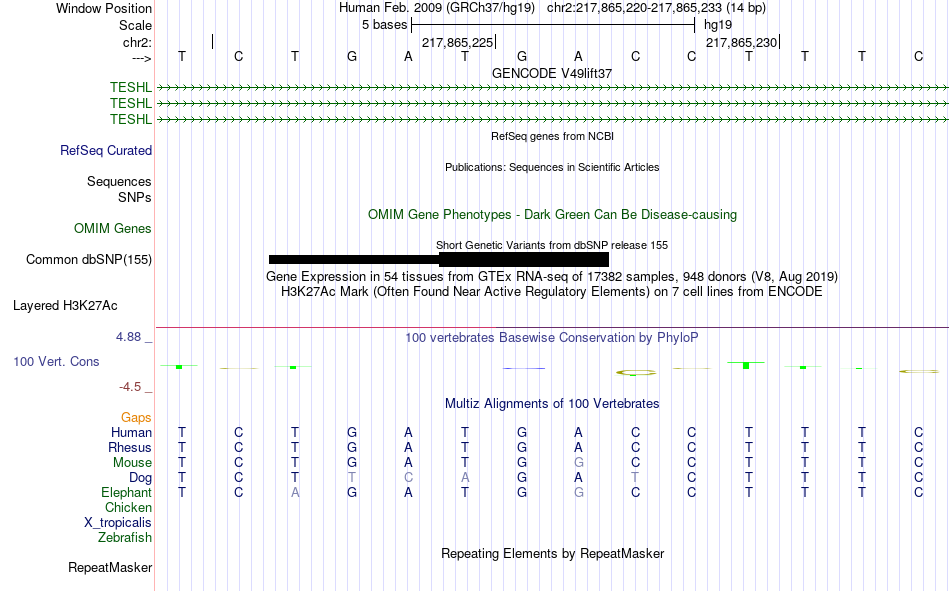The width and height of the screenshot is (950, 591).
Task: Click the Scale label
Action: [x=135, y=25]
